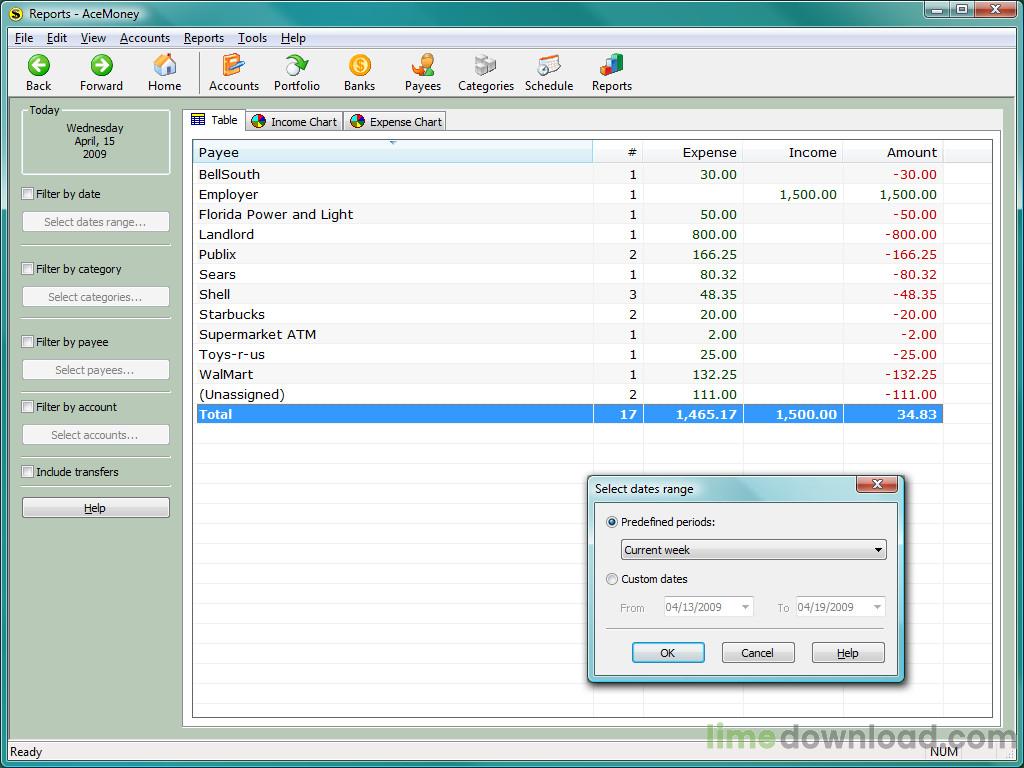
Task: Sort by # column header
Action: coord(618,153)
